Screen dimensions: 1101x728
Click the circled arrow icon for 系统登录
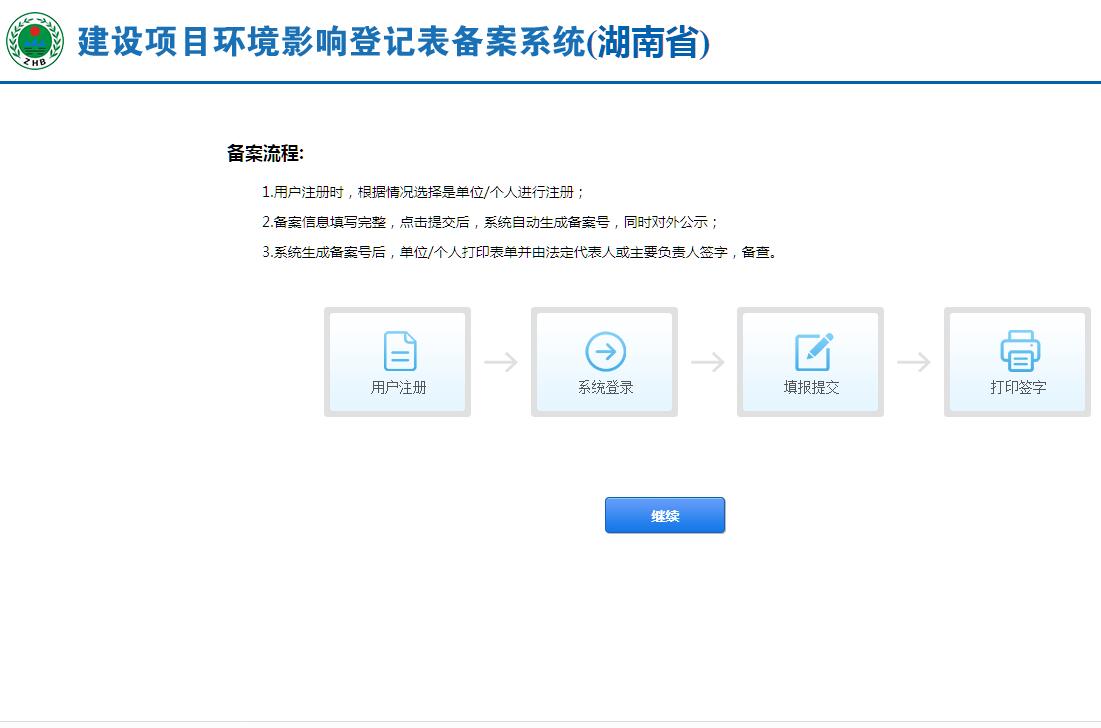point(605,351)
